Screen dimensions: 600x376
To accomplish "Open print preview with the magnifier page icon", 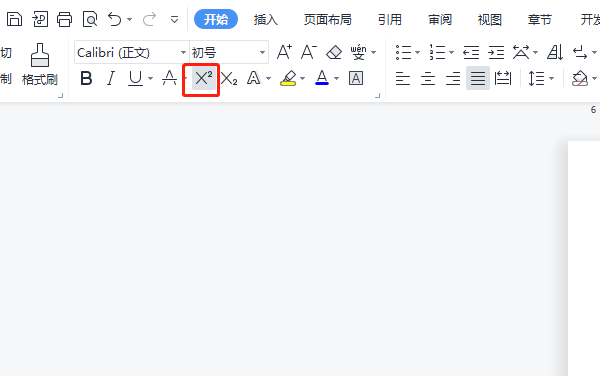I will pyautogui.click(x=90, y=19).
